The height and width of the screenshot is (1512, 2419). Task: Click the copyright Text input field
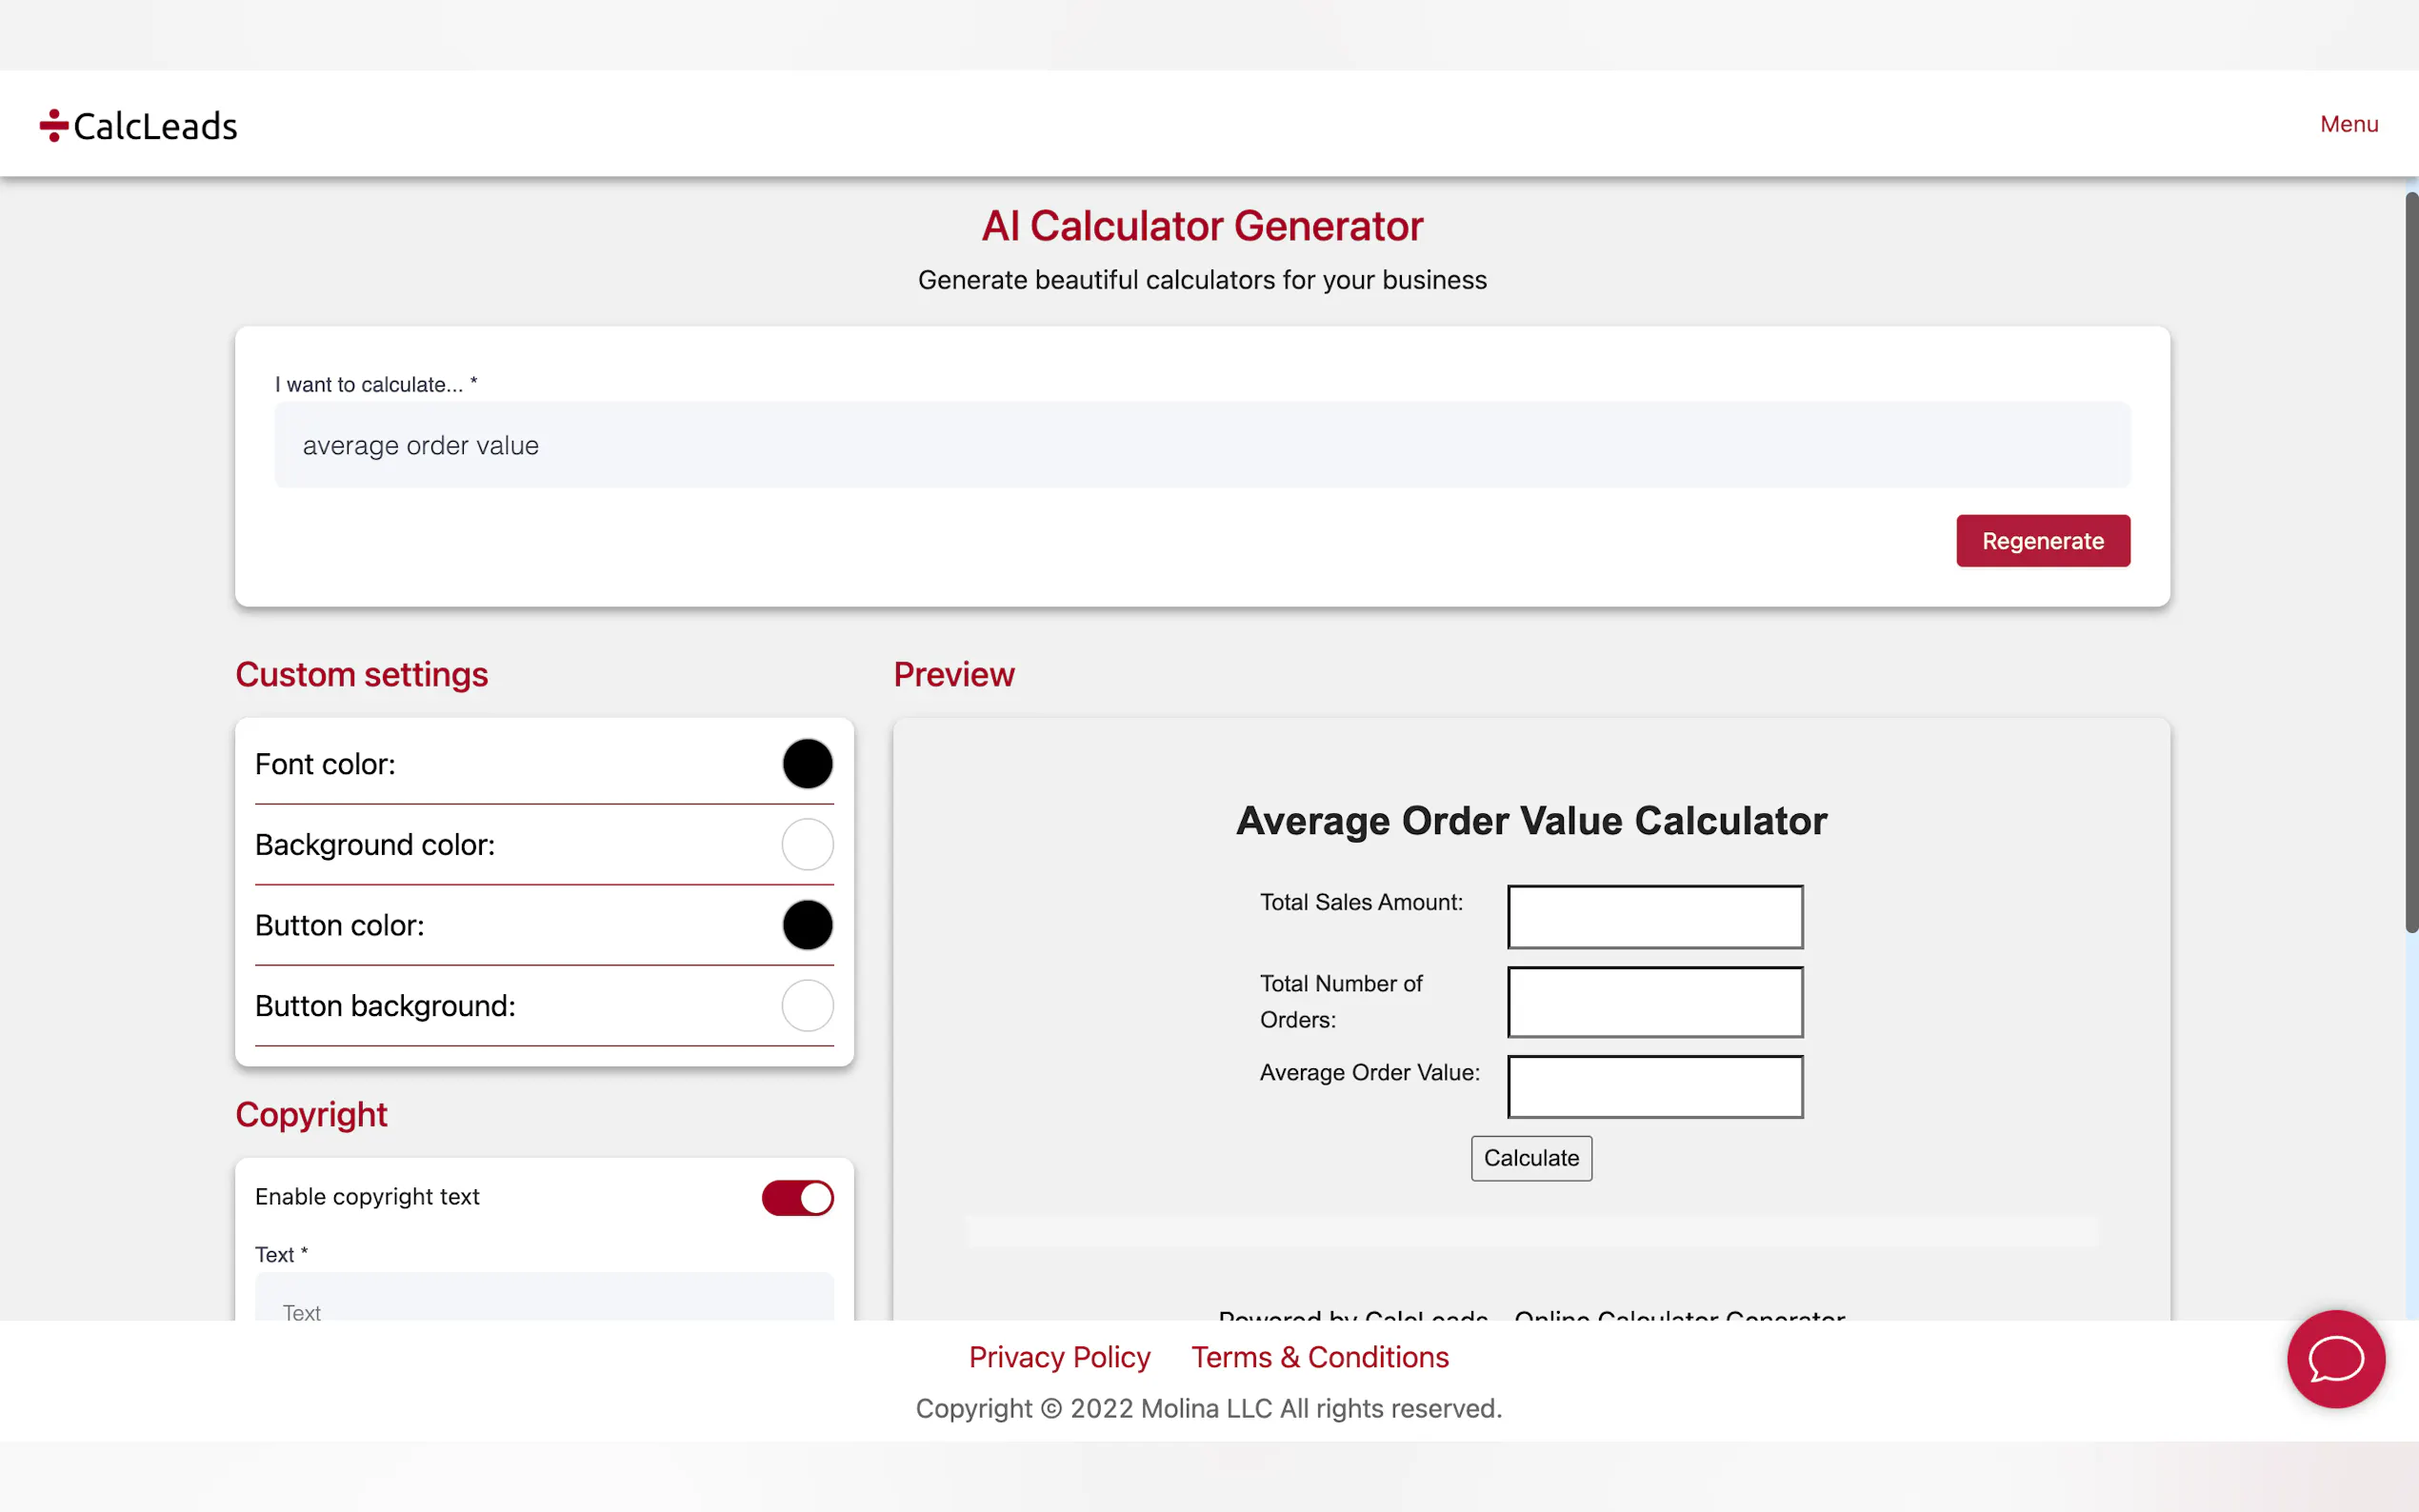(x=544, y=1300)
